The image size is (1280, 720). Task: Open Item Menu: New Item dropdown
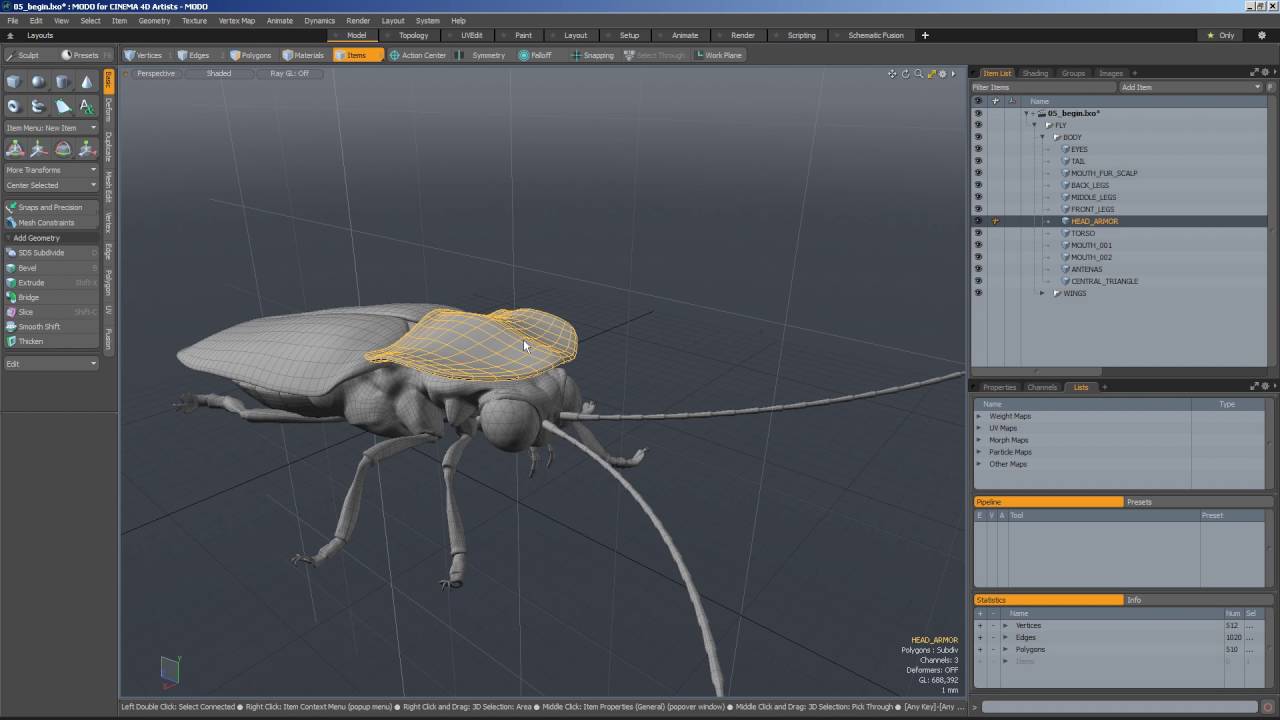tap(51, 128)
